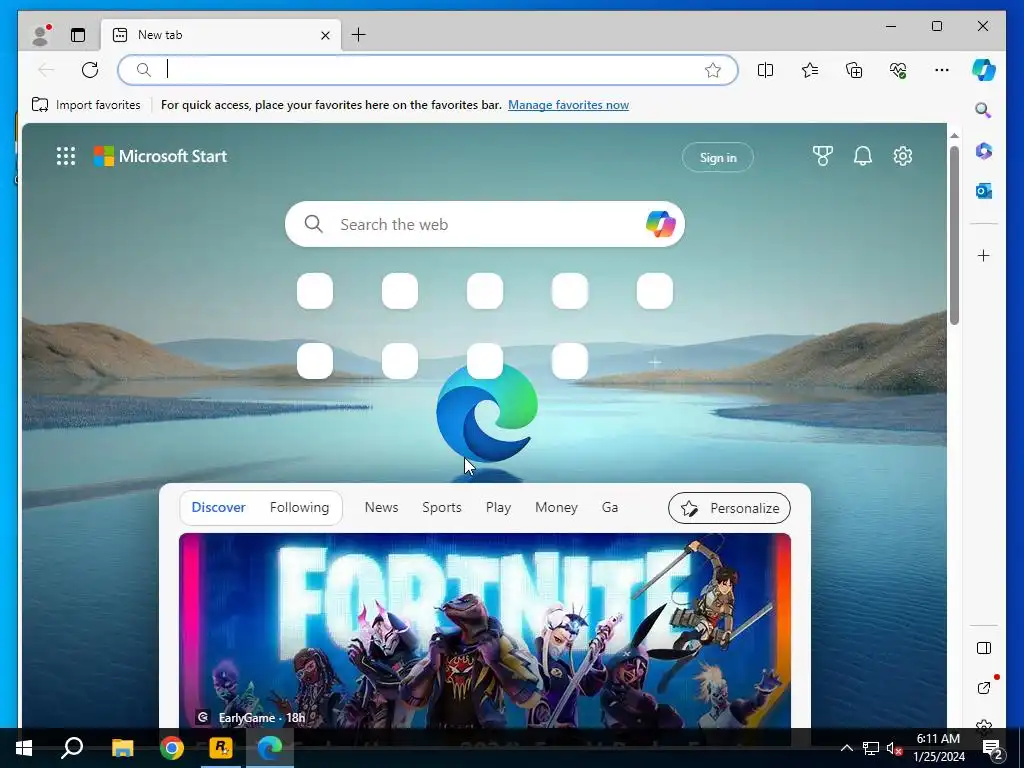Image resolution: width=1024 pixels, height=768 pixels.
Task: Open taskbar search magnifier
Action: [72, 748]
